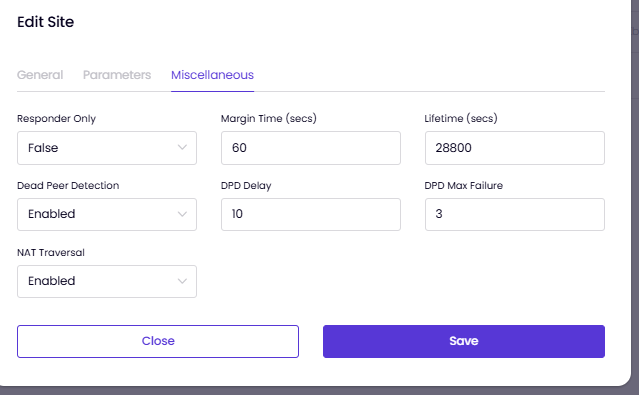The width and height of the screenshot is (639, 395).
Task: Click the DPD Max Failure label
Action: (x=463, y=185)
